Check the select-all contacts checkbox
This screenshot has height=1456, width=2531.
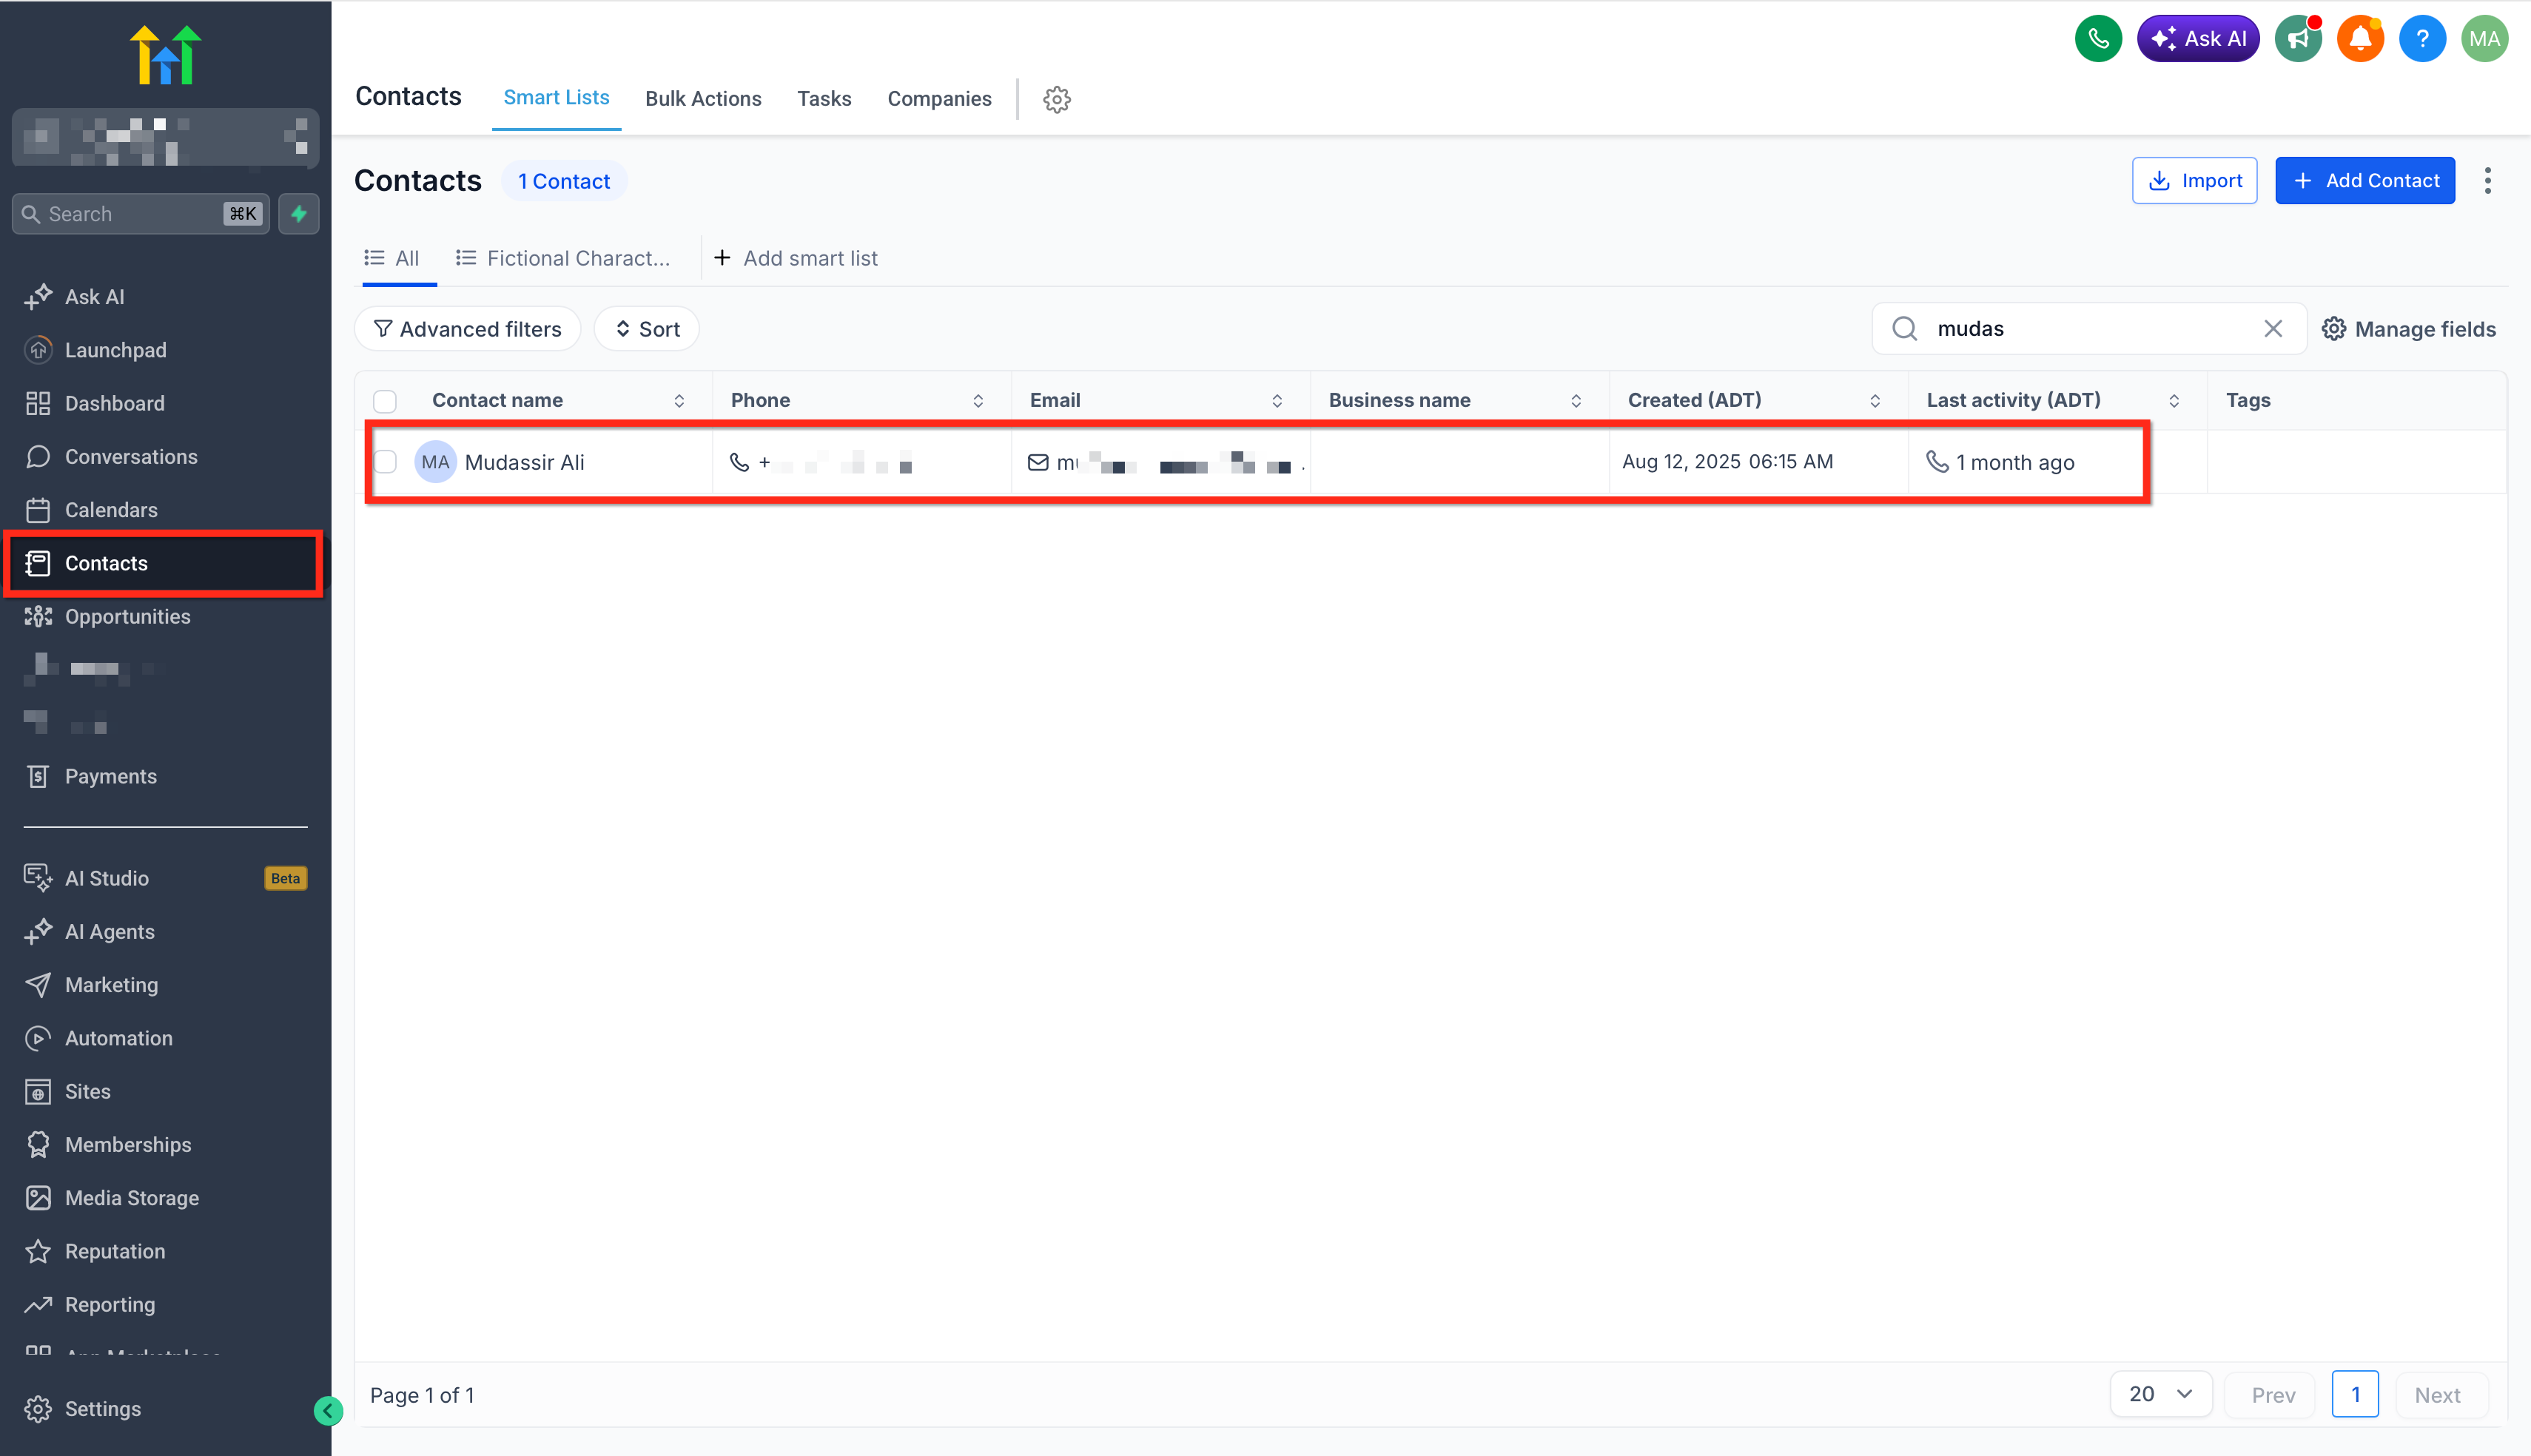(385, 401)
